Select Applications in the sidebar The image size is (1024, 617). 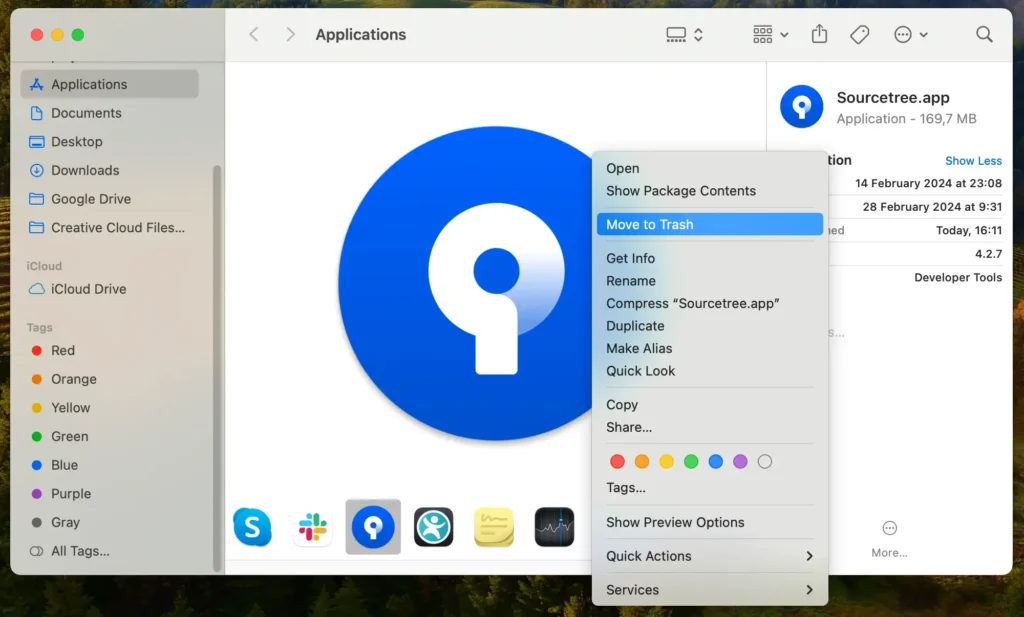coord(110,84)
